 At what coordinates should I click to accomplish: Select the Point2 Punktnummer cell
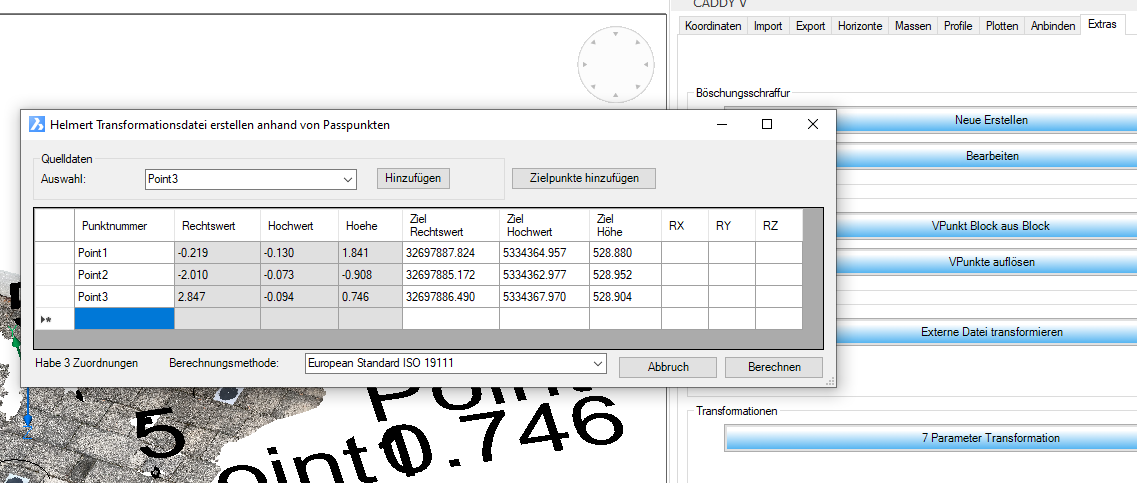[124, 275]
